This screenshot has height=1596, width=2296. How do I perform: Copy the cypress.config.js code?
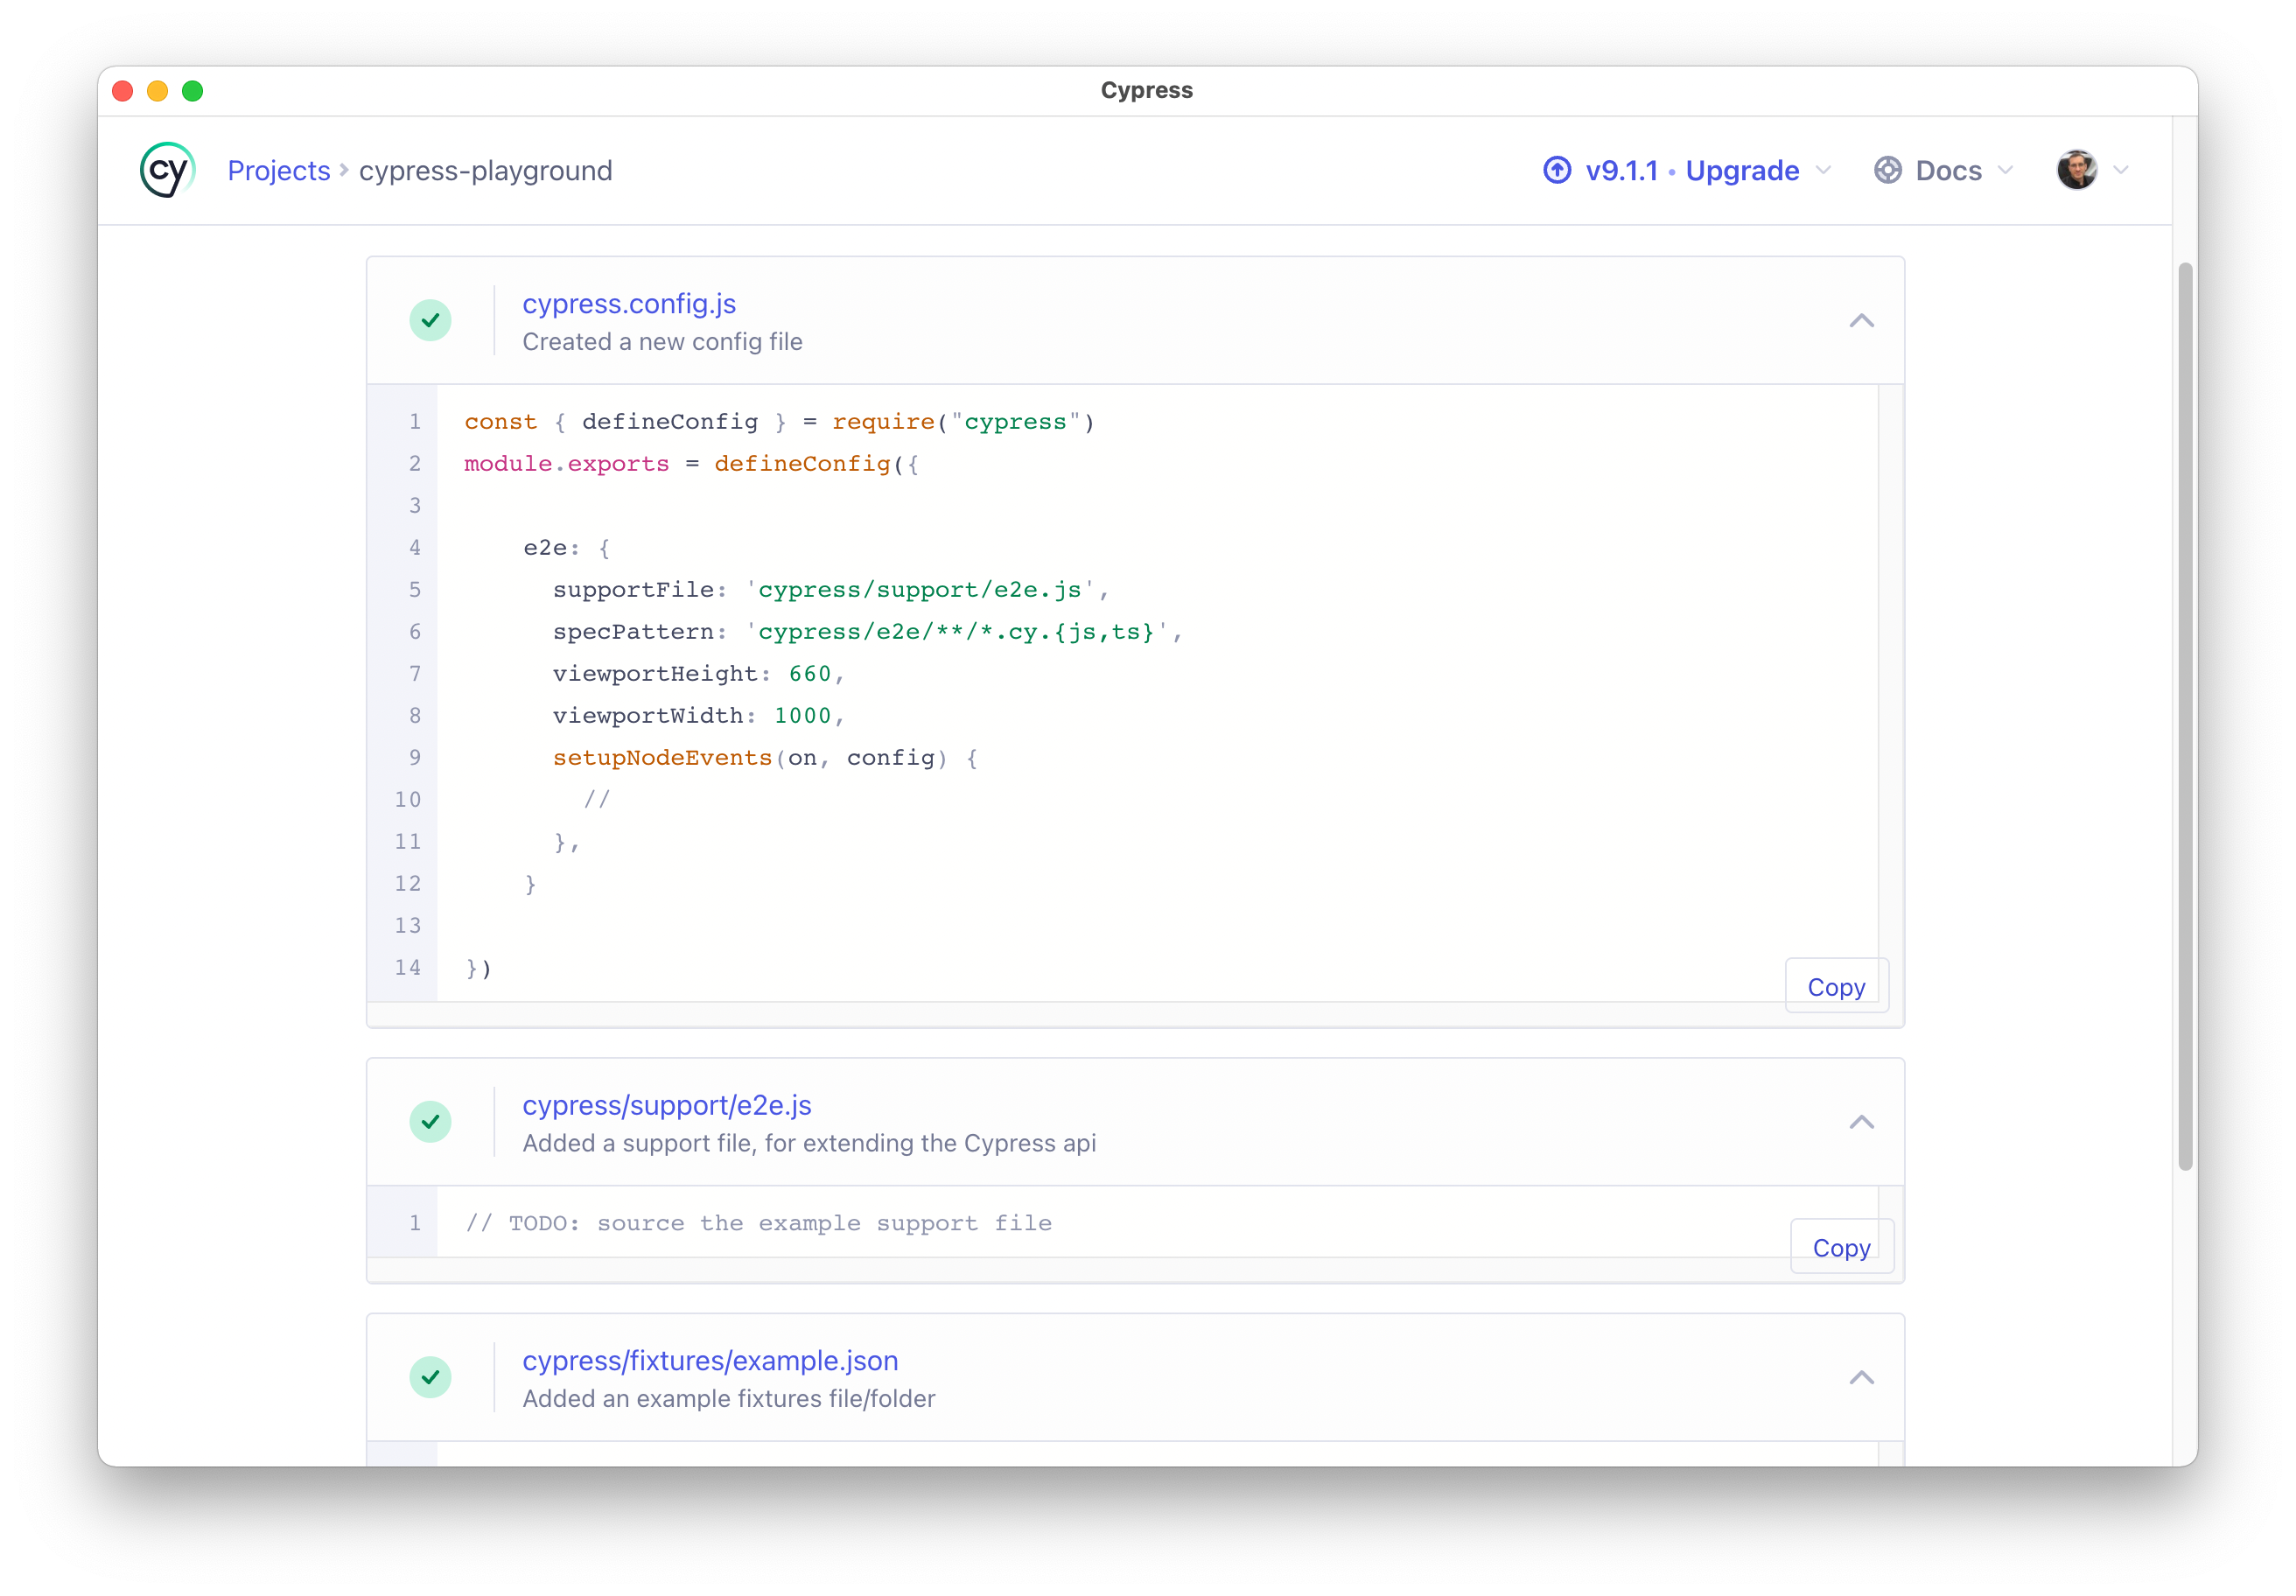pos(1835,986)
